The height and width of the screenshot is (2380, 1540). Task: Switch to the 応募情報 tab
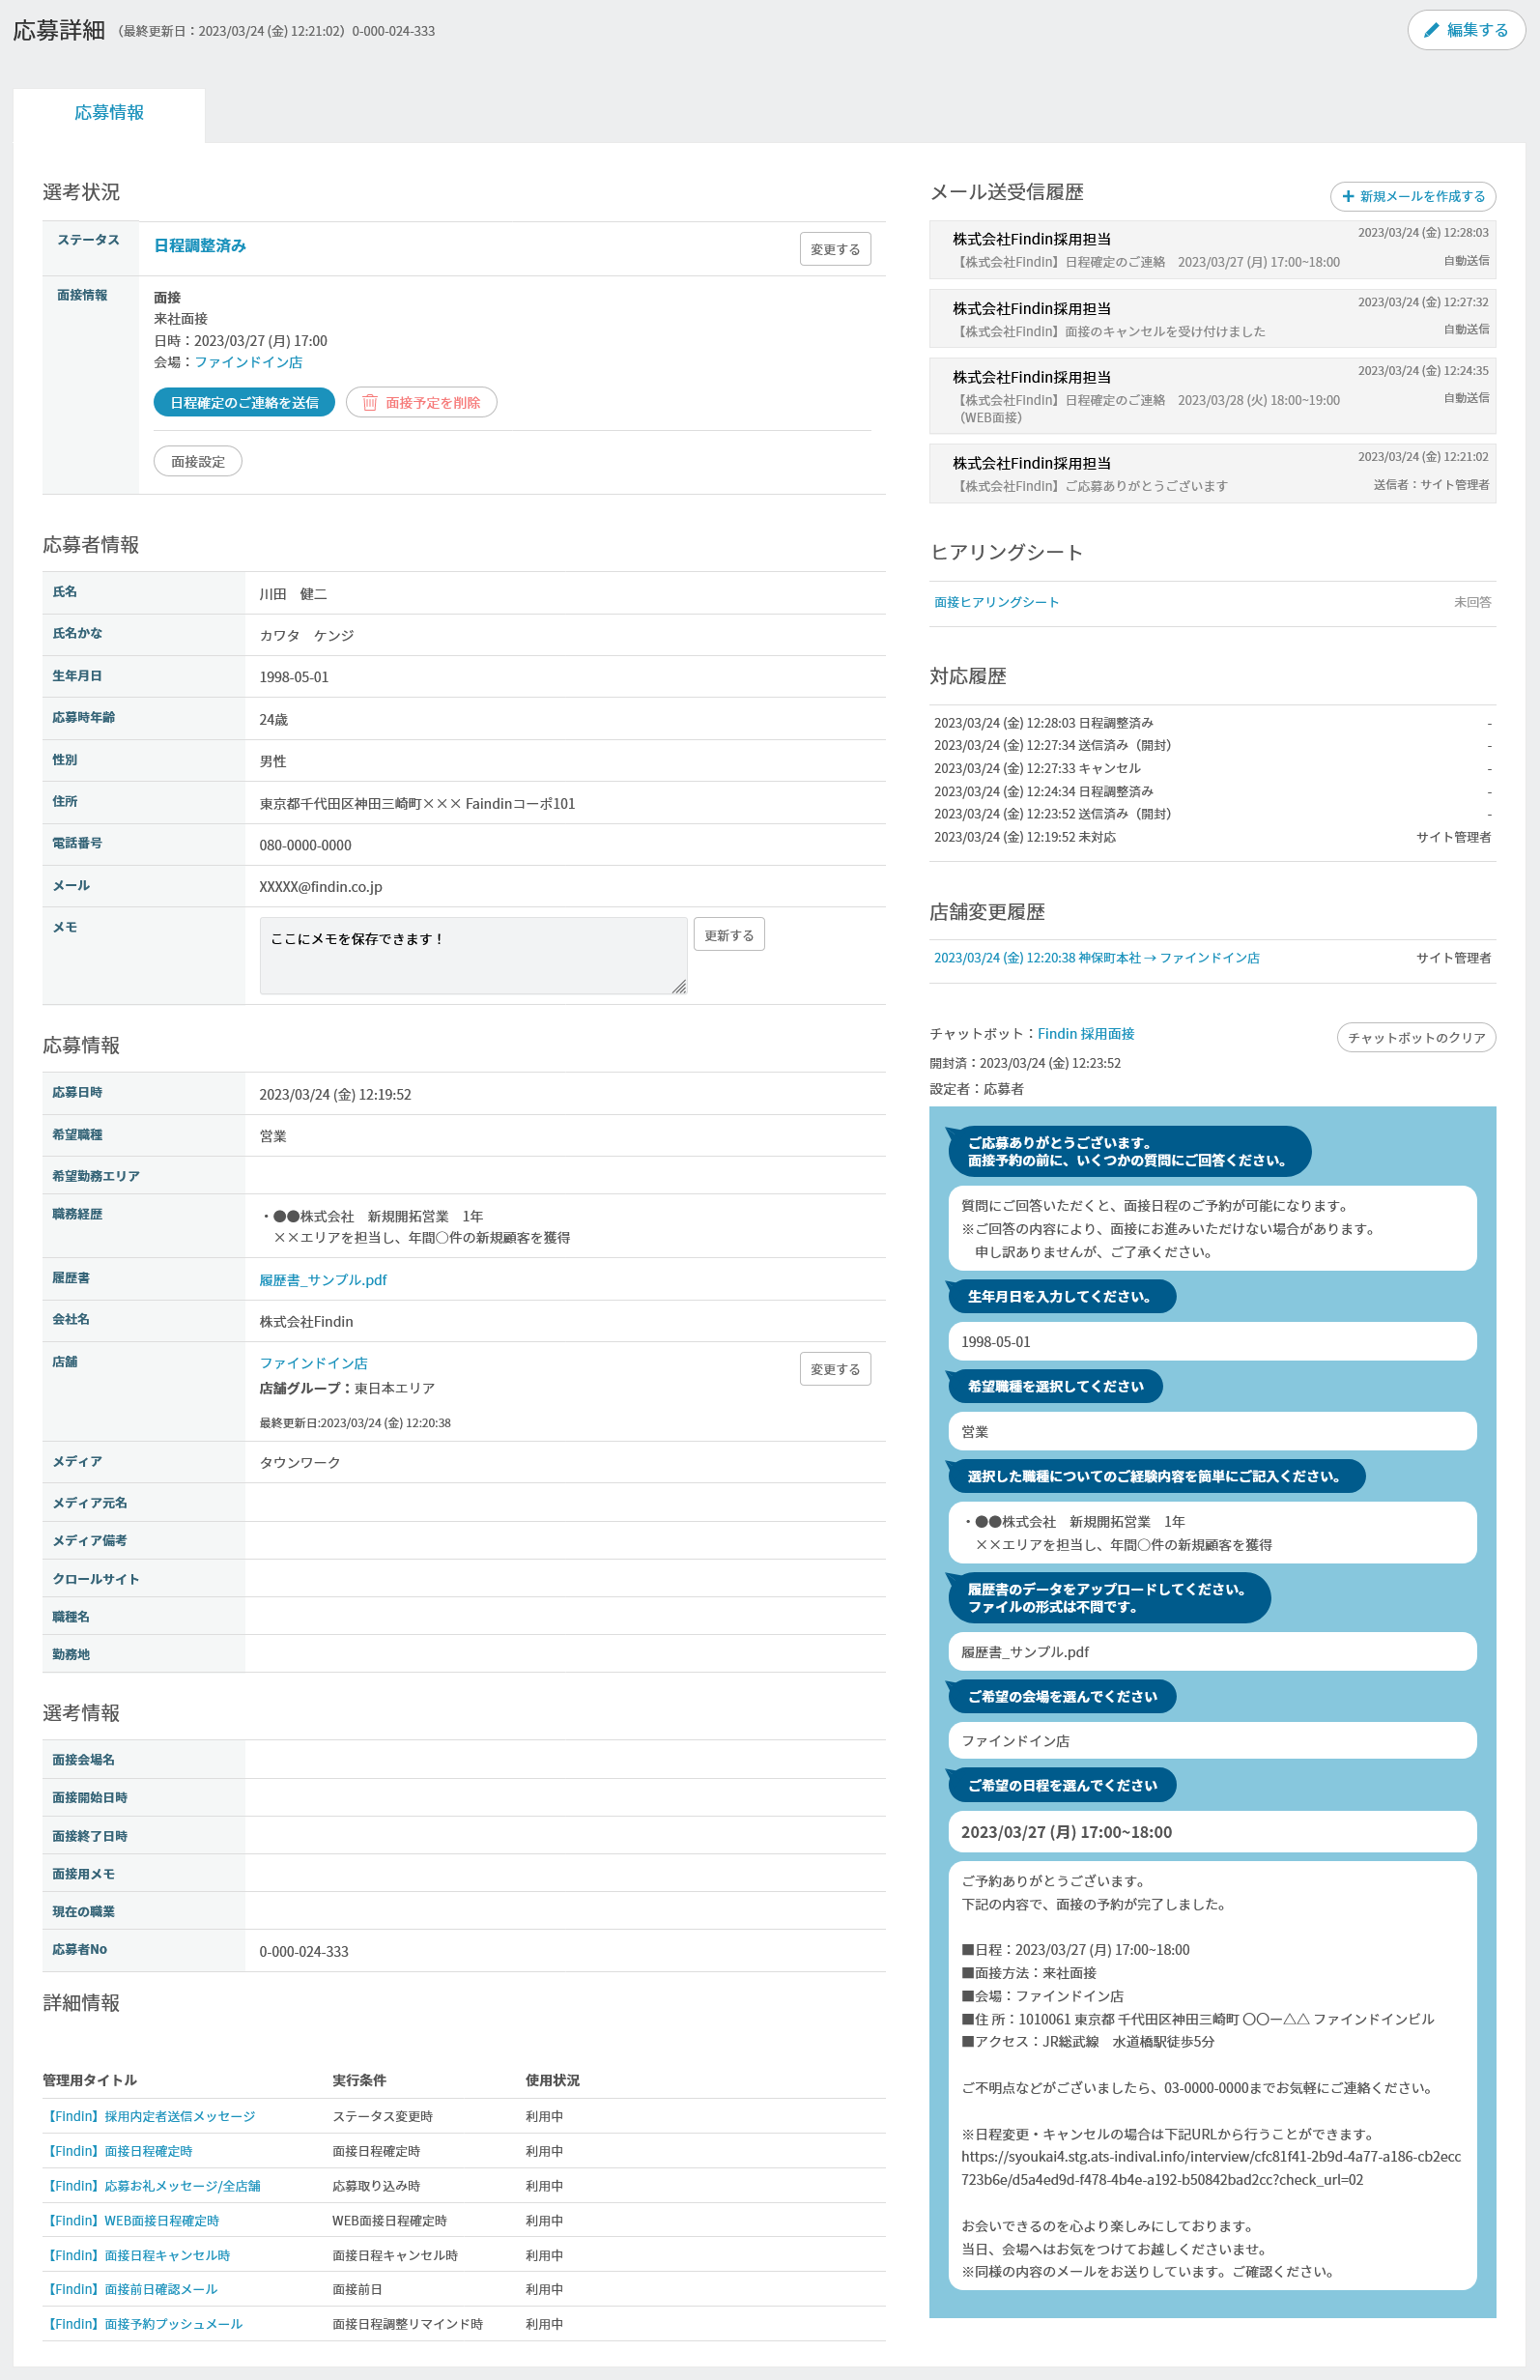(109, 113)
